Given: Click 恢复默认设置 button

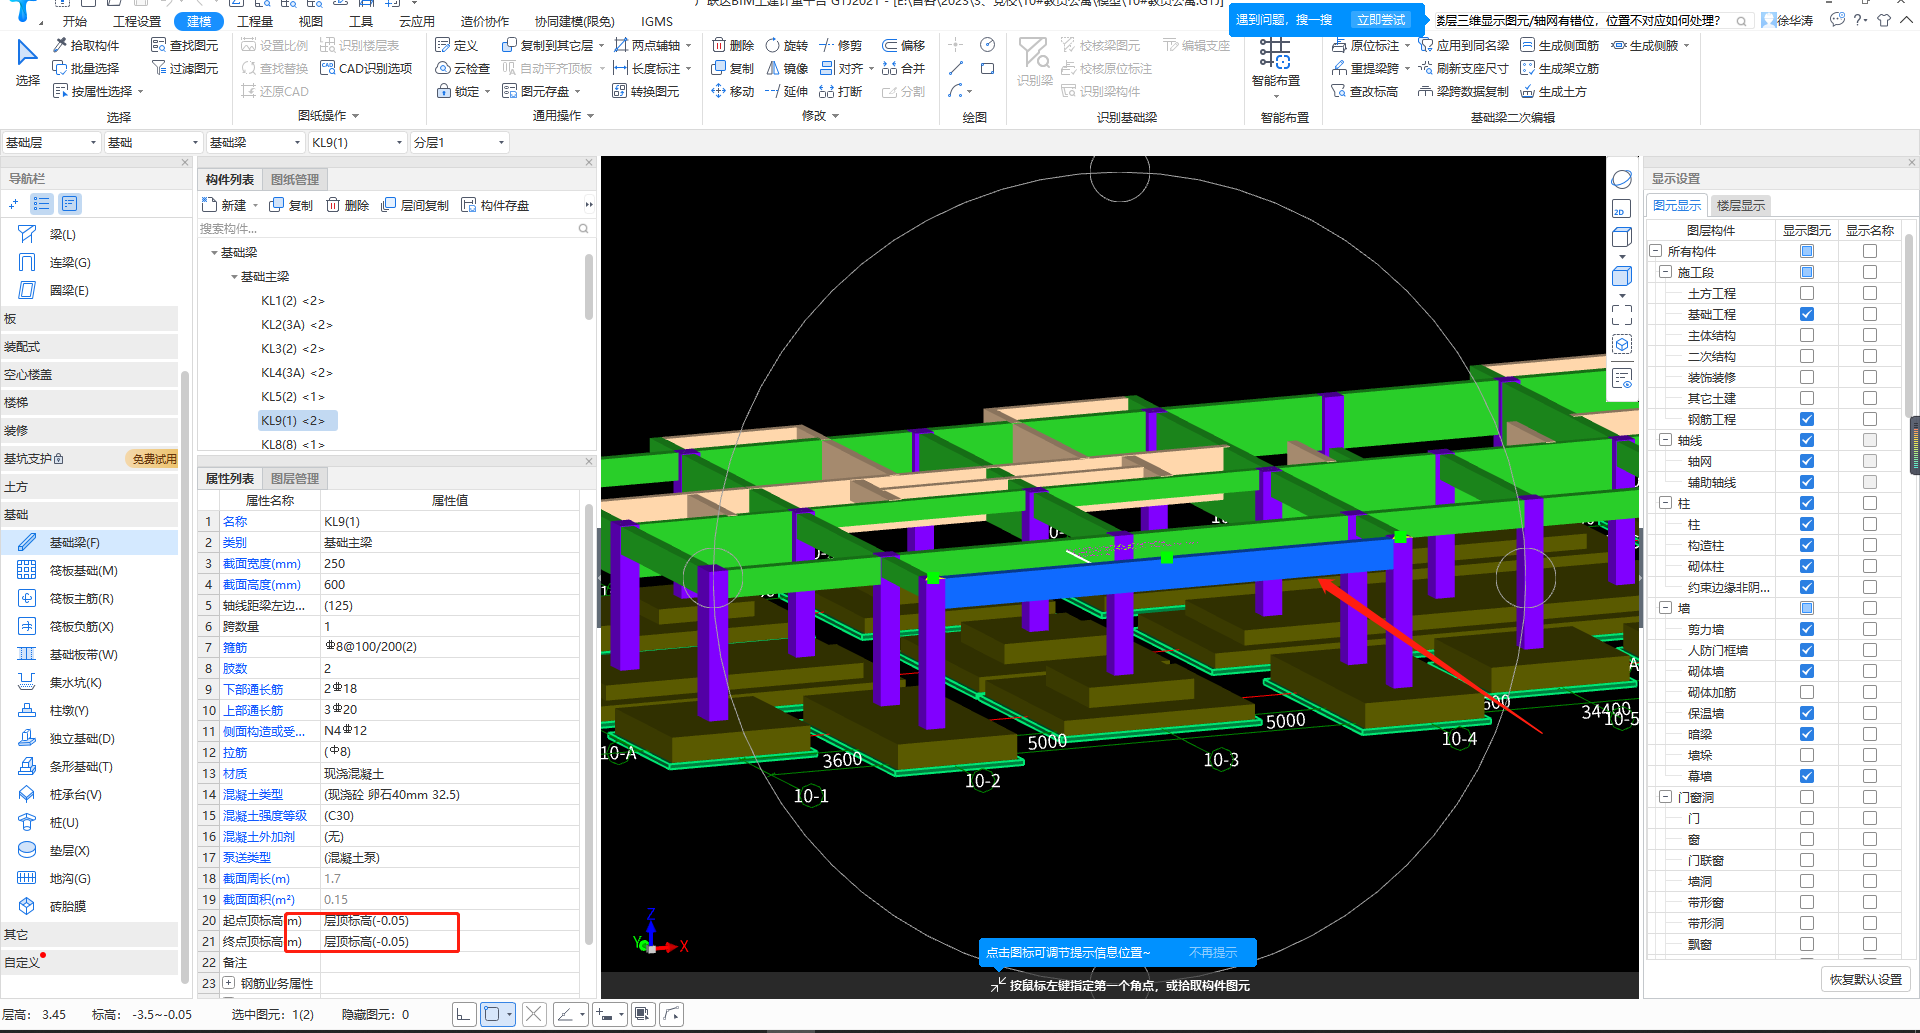Looking at the screenshot, I should pyautogui.click(x=1866, y=979).
